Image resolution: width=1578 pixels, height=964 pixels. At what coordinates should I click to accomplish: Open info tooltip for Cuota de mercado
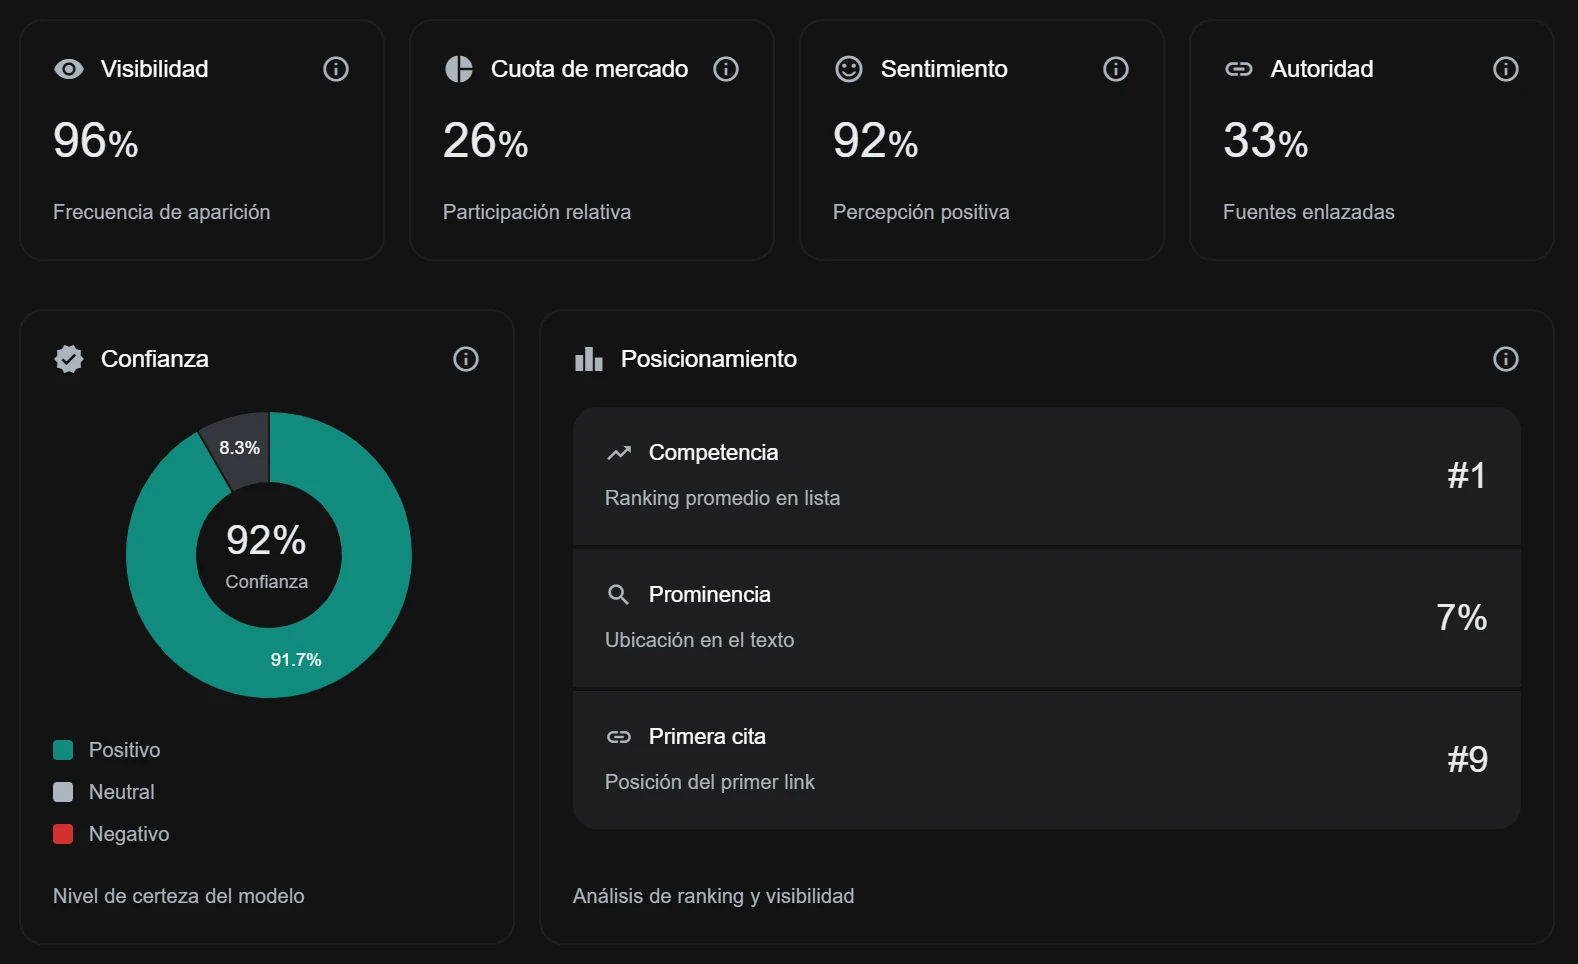pyautogui.click(x=726, y=69)
